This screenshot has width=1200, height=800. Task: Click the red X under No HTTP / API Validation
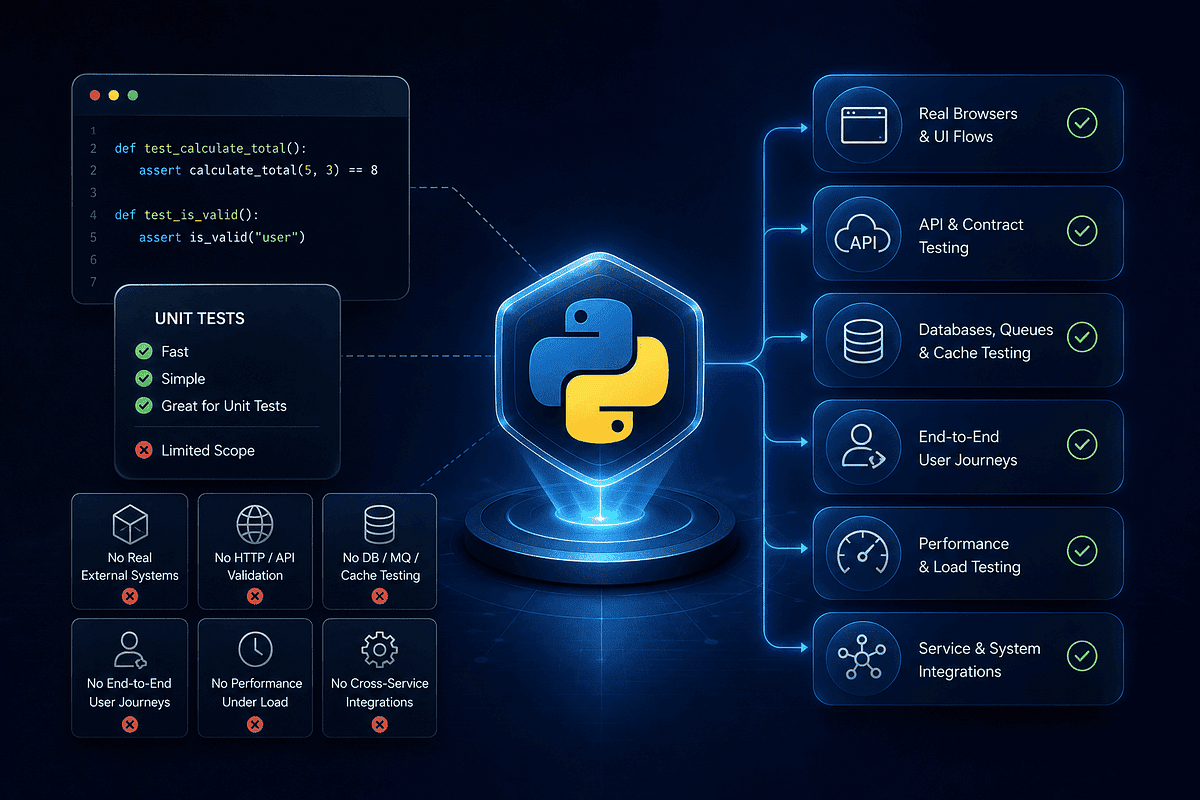[x=254, y=597]
